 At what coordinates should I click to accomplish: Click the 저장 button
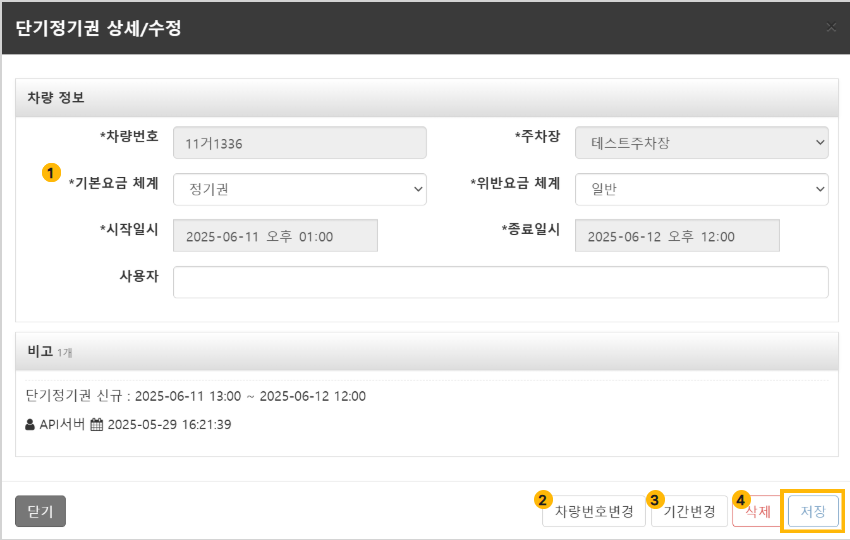point(813,511)
